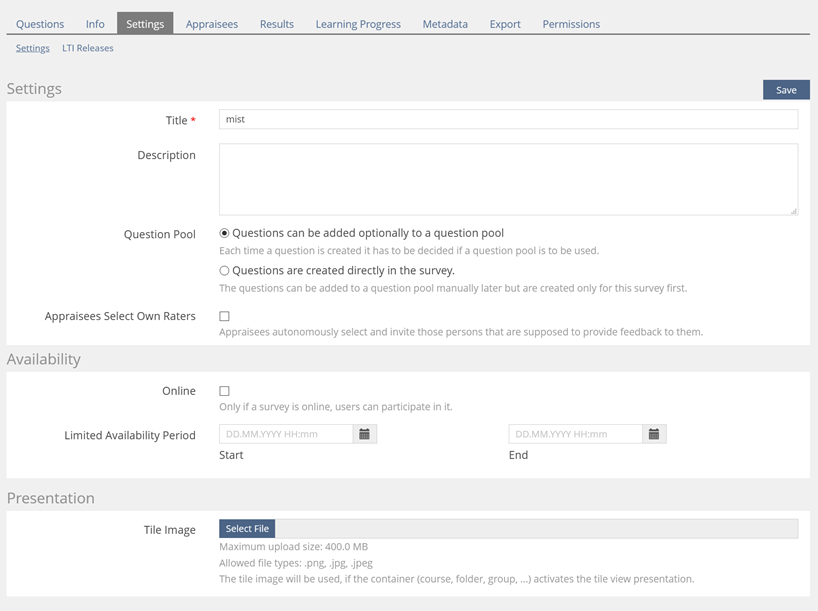Screen dimensions: 818x611
Task: Click the Start date input field
Action: [286, 434]
